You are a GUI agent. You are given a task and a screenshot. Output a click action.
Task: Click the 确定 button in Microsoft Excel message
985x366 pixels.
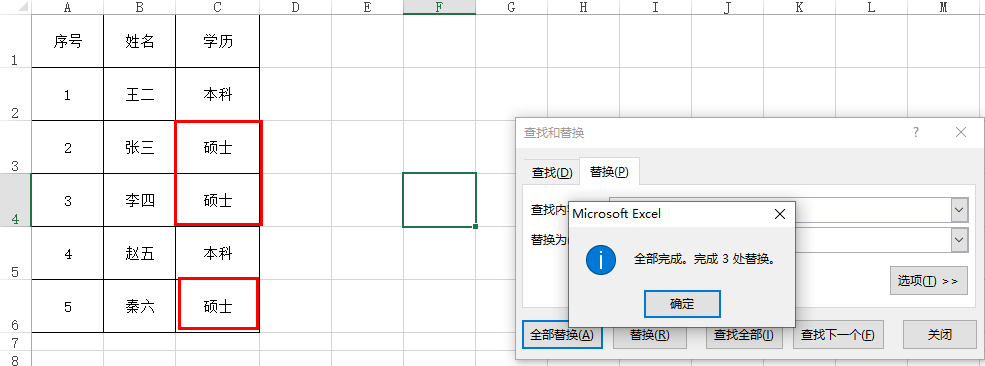click(682, 304)
